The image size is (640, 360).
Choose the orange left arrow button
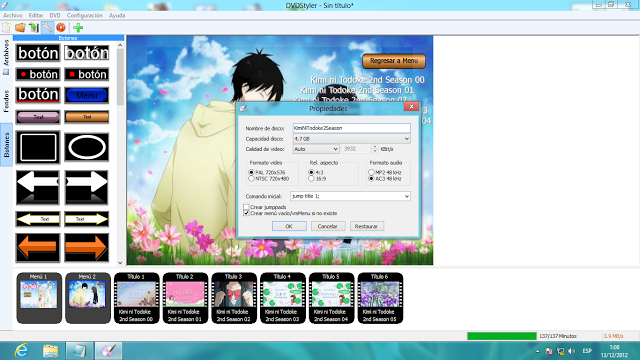38,247
